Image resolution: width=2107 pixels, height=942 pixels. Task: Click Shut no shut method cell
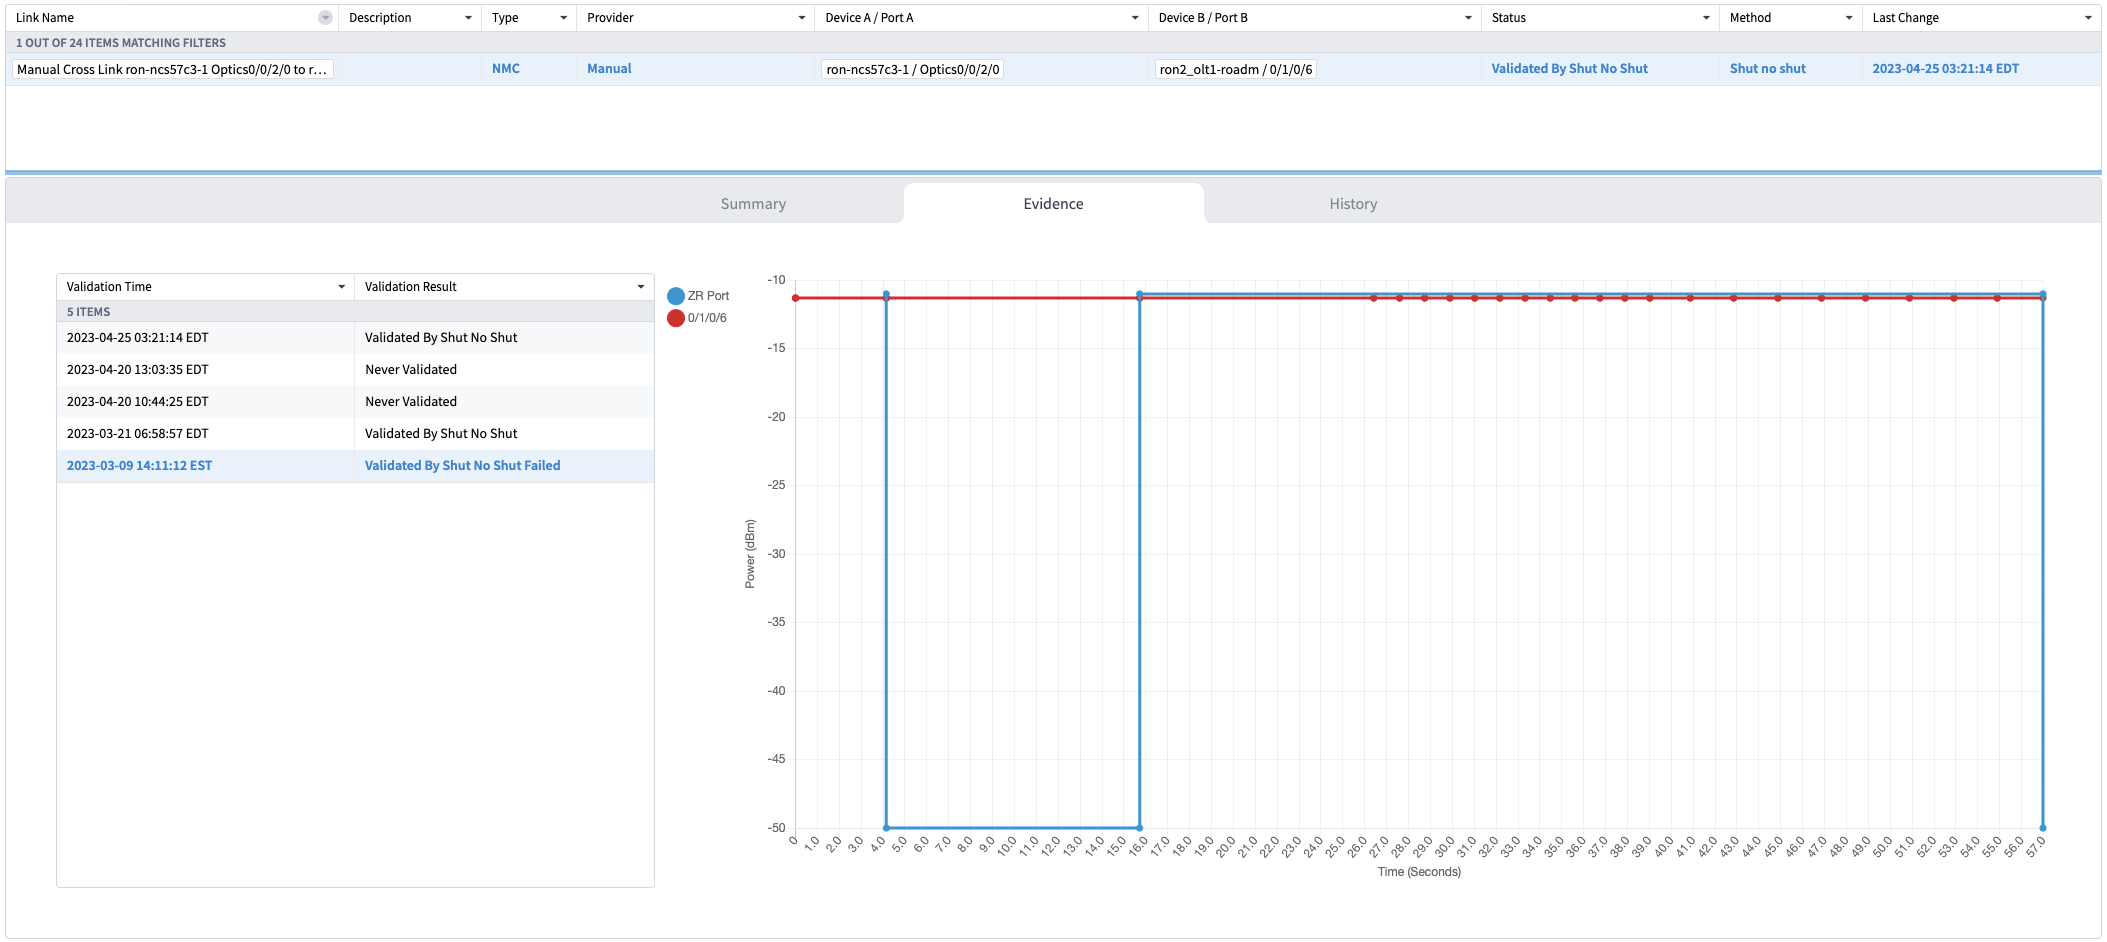(x=1768, y=69)
